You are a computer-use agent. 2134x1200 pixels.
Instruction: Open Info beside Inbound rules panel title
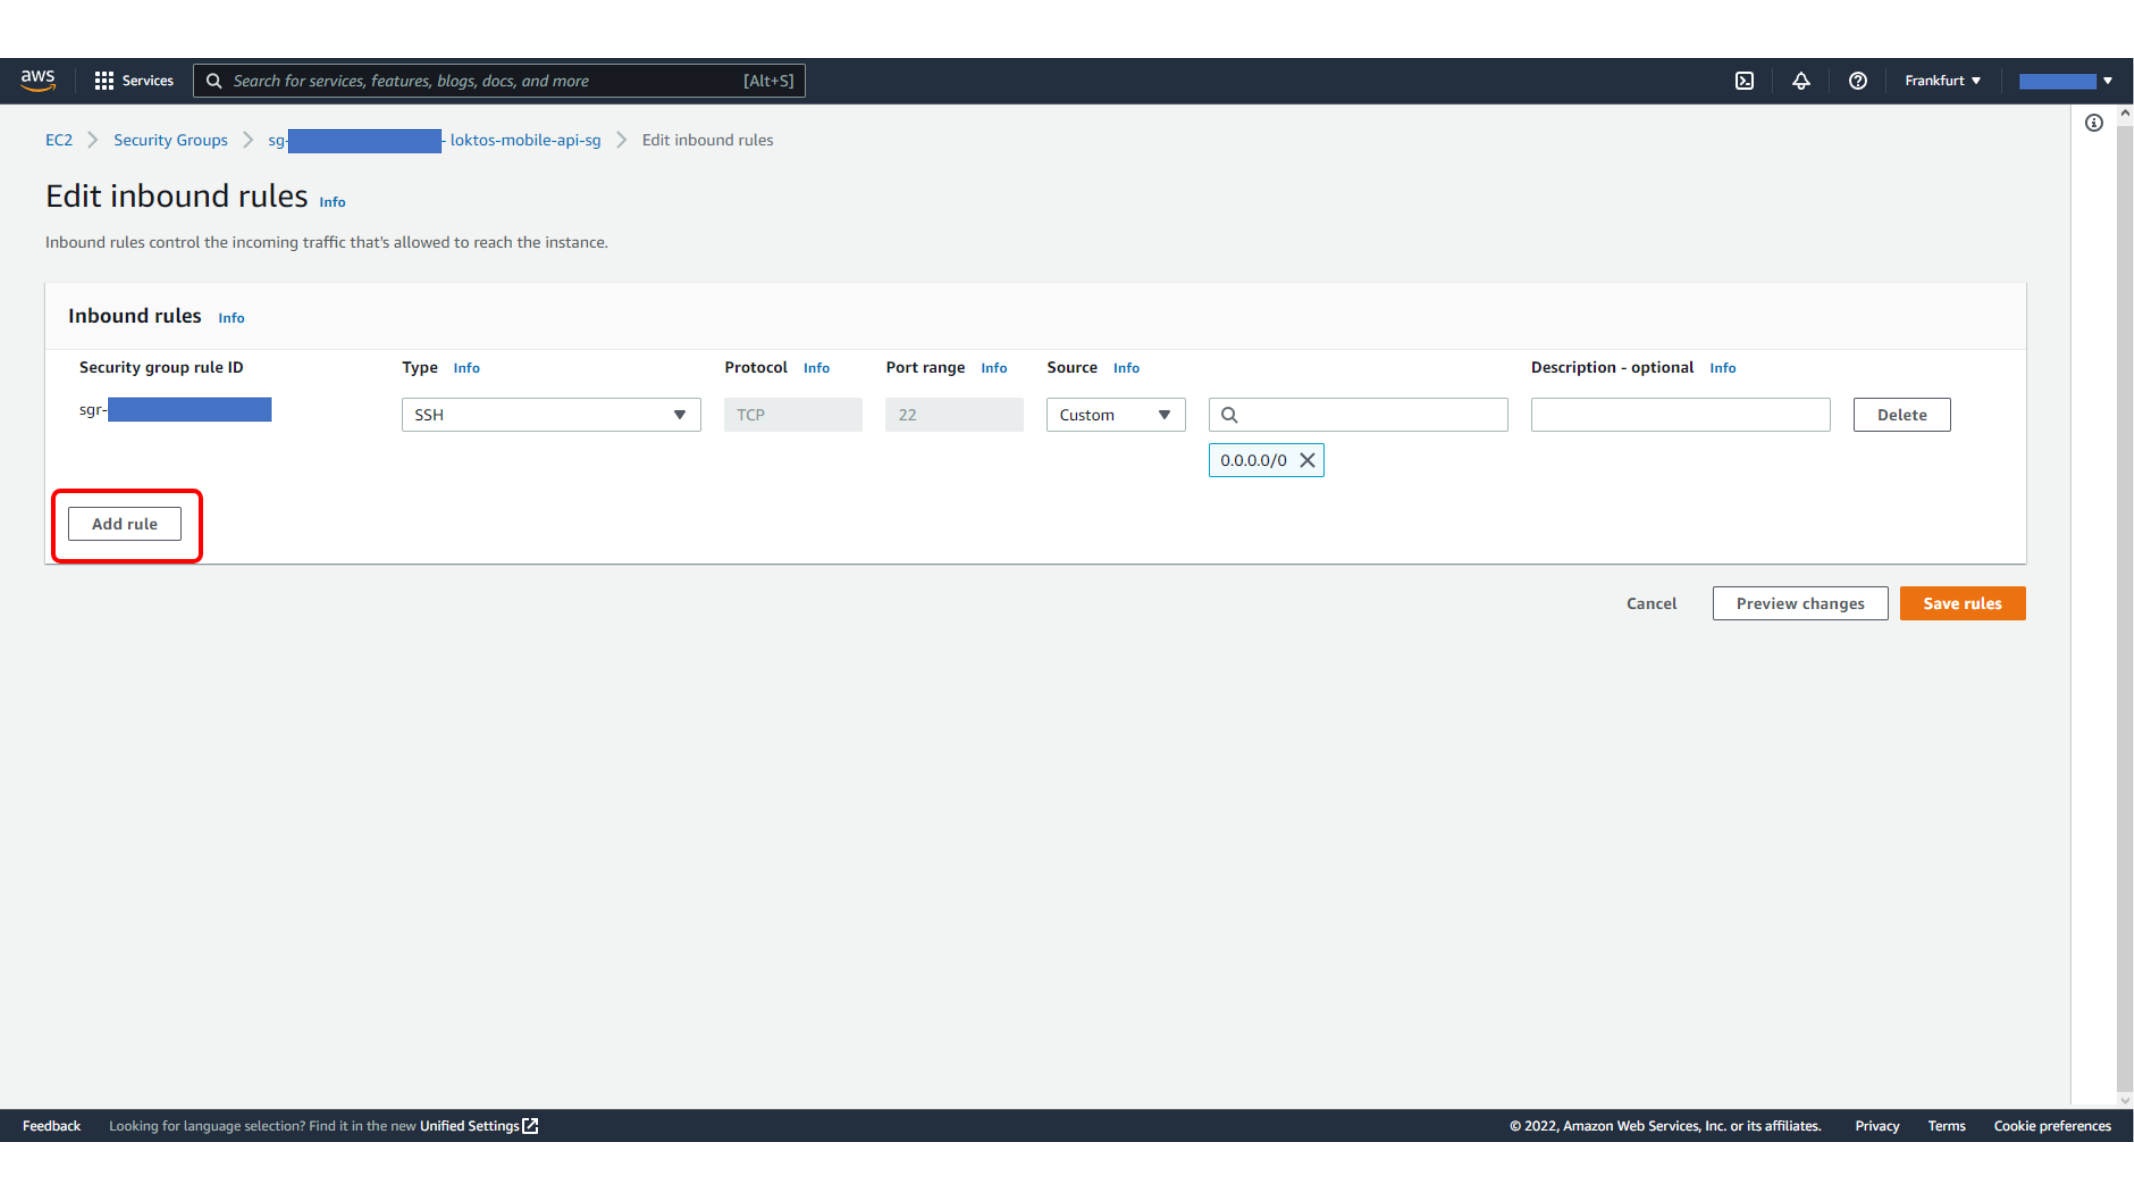[x=231, y=318]
